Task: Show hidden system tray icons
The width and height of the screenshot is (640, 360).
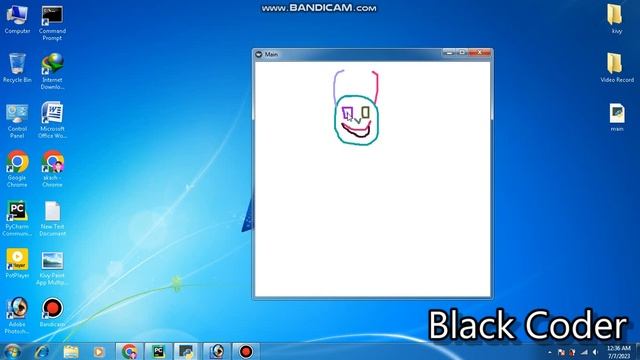Action: (550, 352)
